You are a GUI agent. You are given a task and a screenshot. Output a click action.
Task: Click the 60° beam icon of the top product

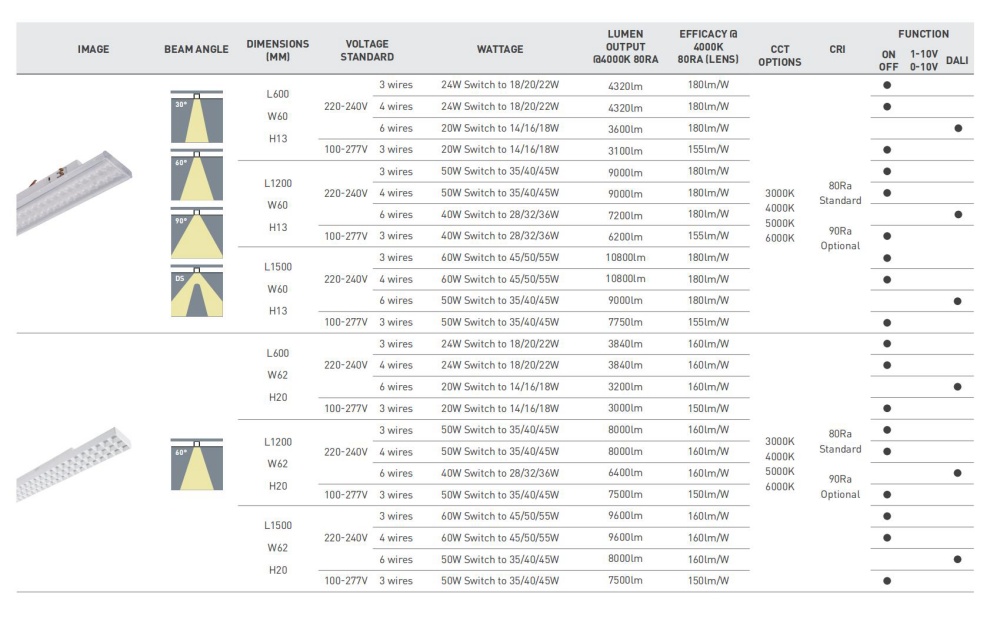pos(196,177)
